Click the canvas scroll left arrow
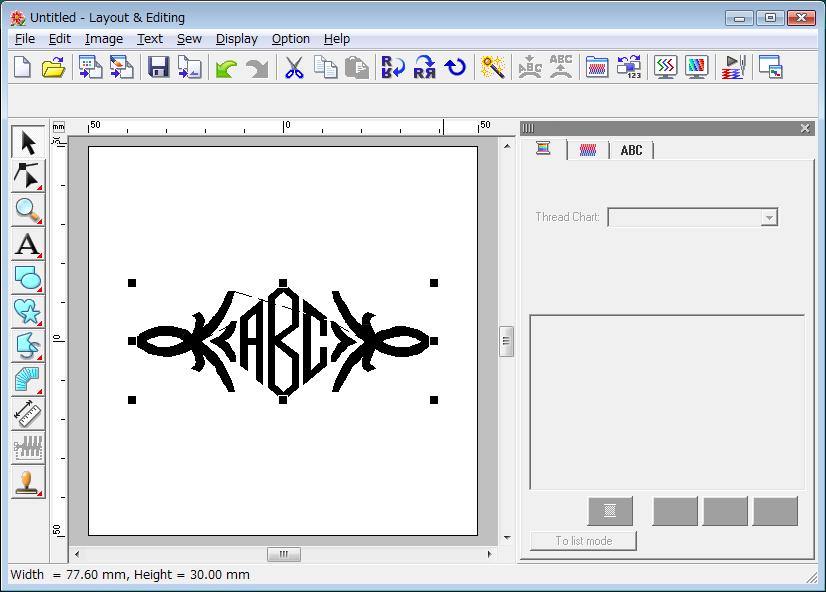This screenshot has width=826, height=592. pos(77,554)
